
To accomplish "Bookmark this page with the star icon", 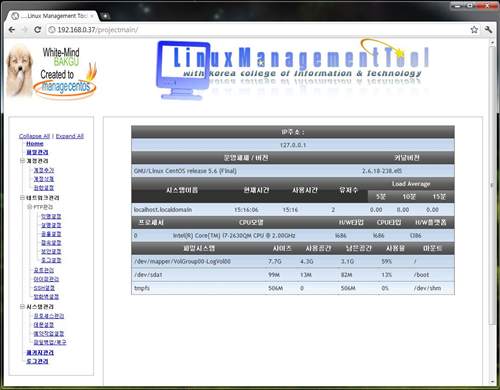I will pos(474,30).
